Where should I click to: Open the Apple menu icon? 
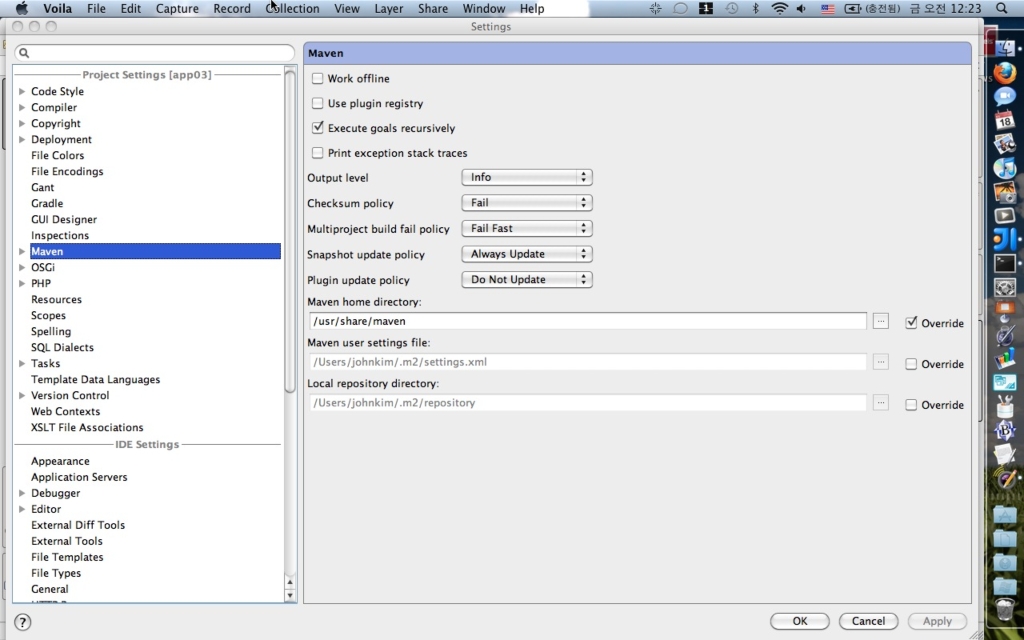point(22,8)
